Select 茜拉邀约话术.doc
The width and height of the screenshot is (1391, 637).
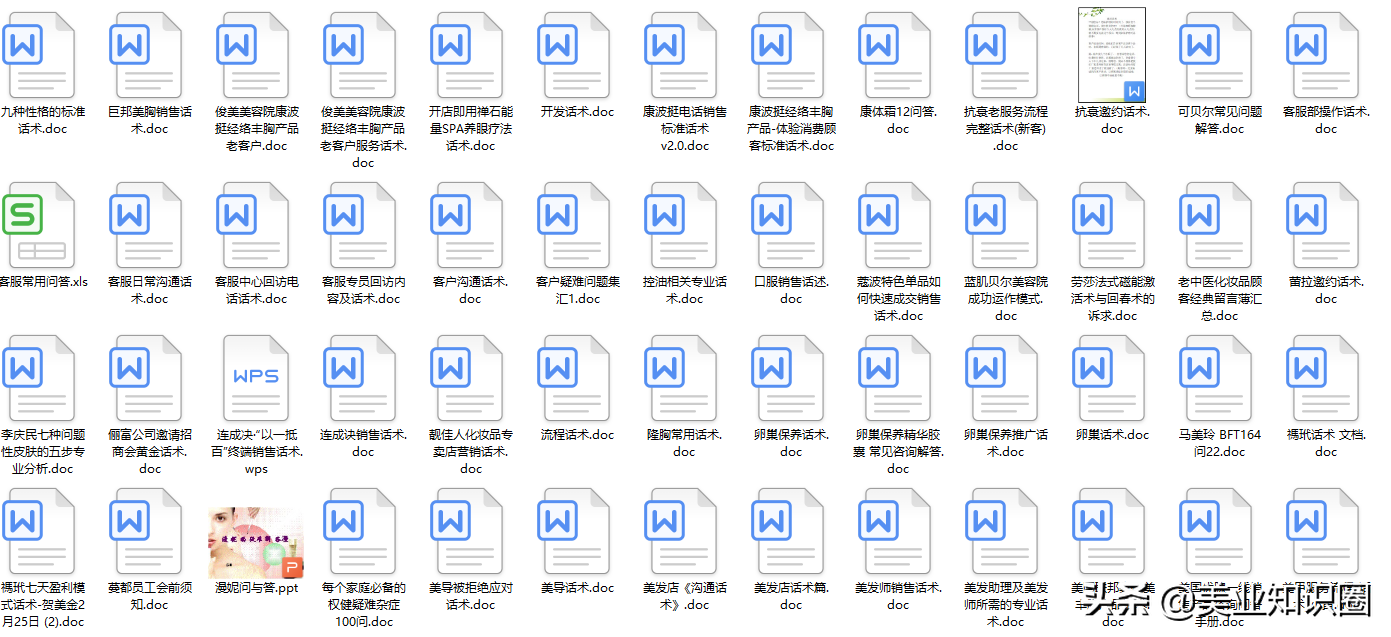click(x=1324, y=225)
